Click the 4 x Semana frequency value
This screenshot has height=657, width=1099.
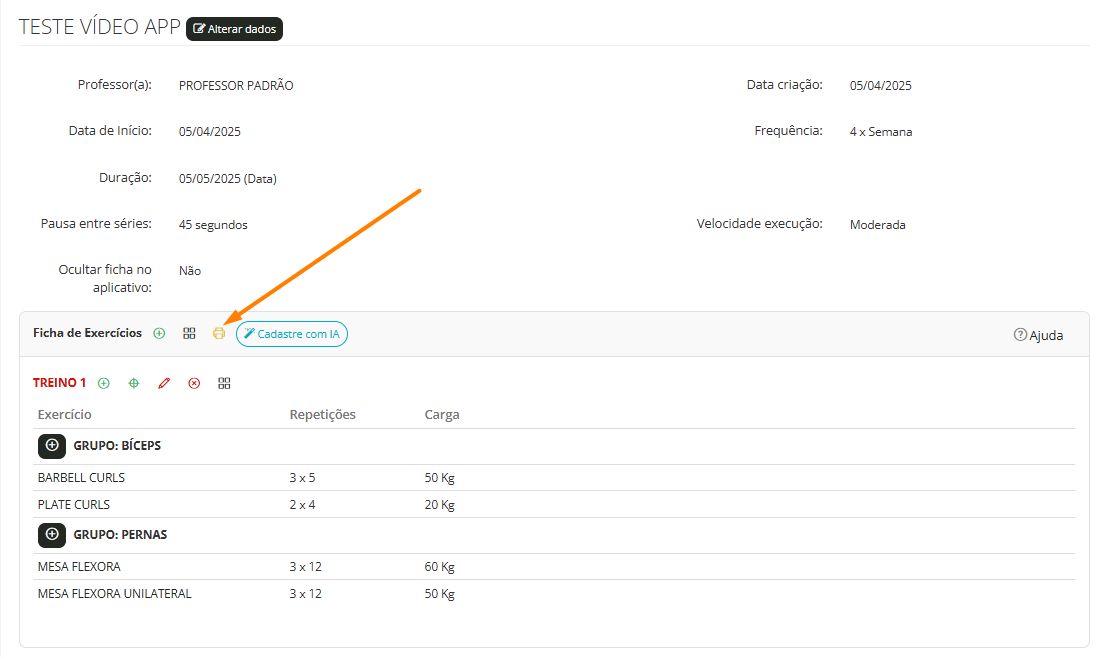point(881,132)
